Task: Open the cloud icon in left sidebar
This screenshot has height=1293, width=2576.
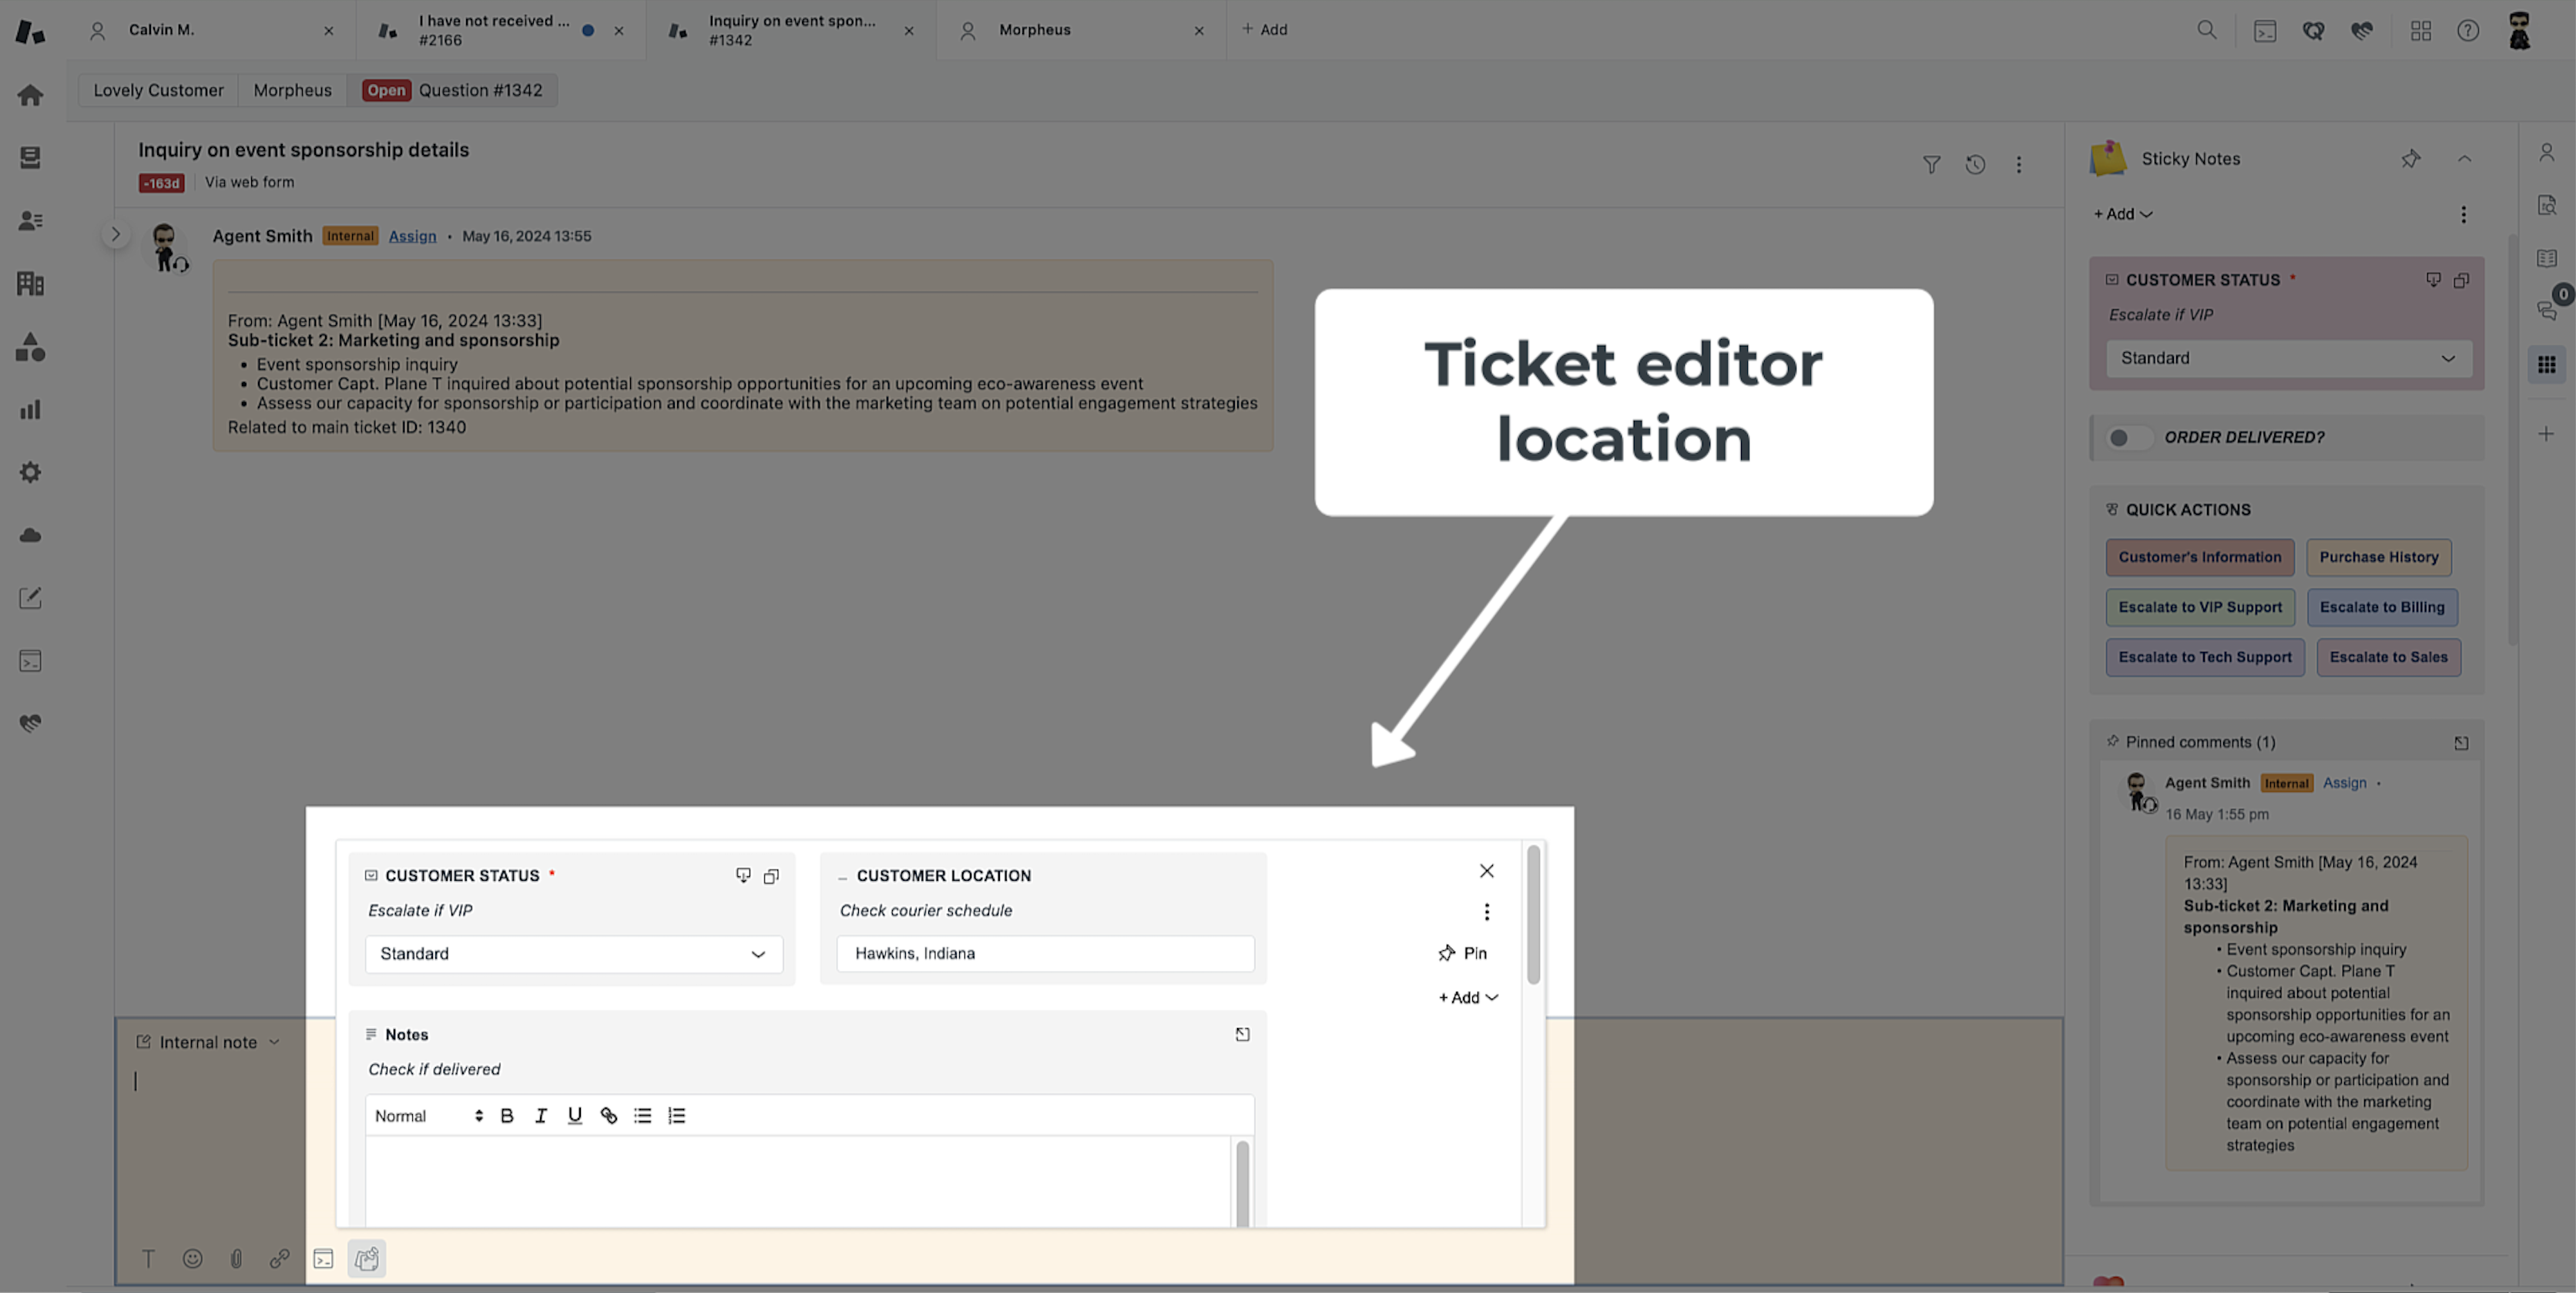Action: click(30, 536)
